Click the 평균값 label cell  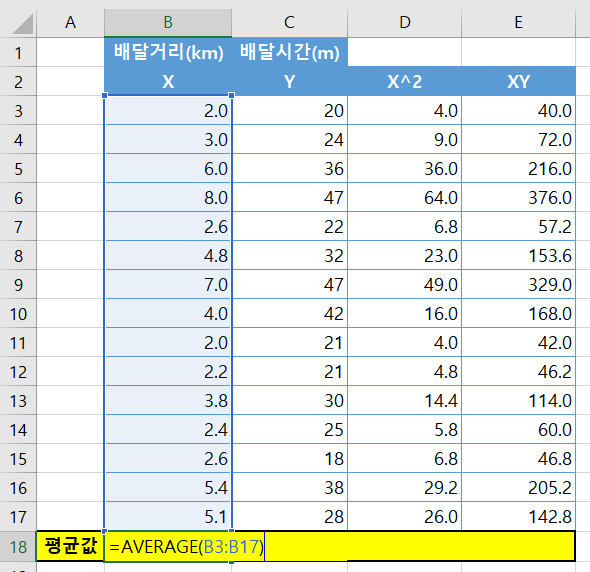tap(70, 546)
